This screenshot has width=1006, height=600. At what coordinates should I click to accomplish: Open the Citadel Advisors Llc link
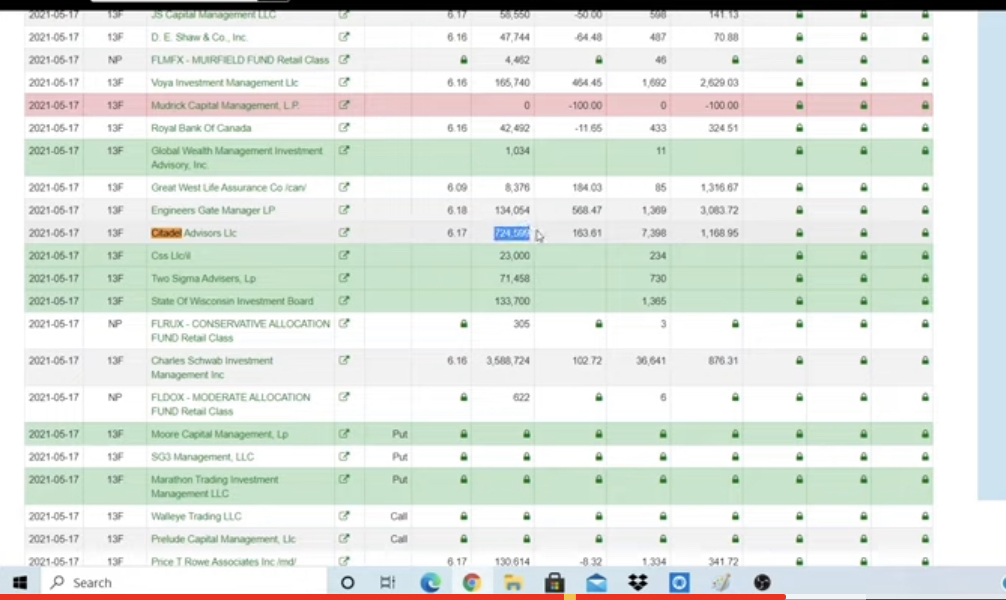click(x=194, y=233)
